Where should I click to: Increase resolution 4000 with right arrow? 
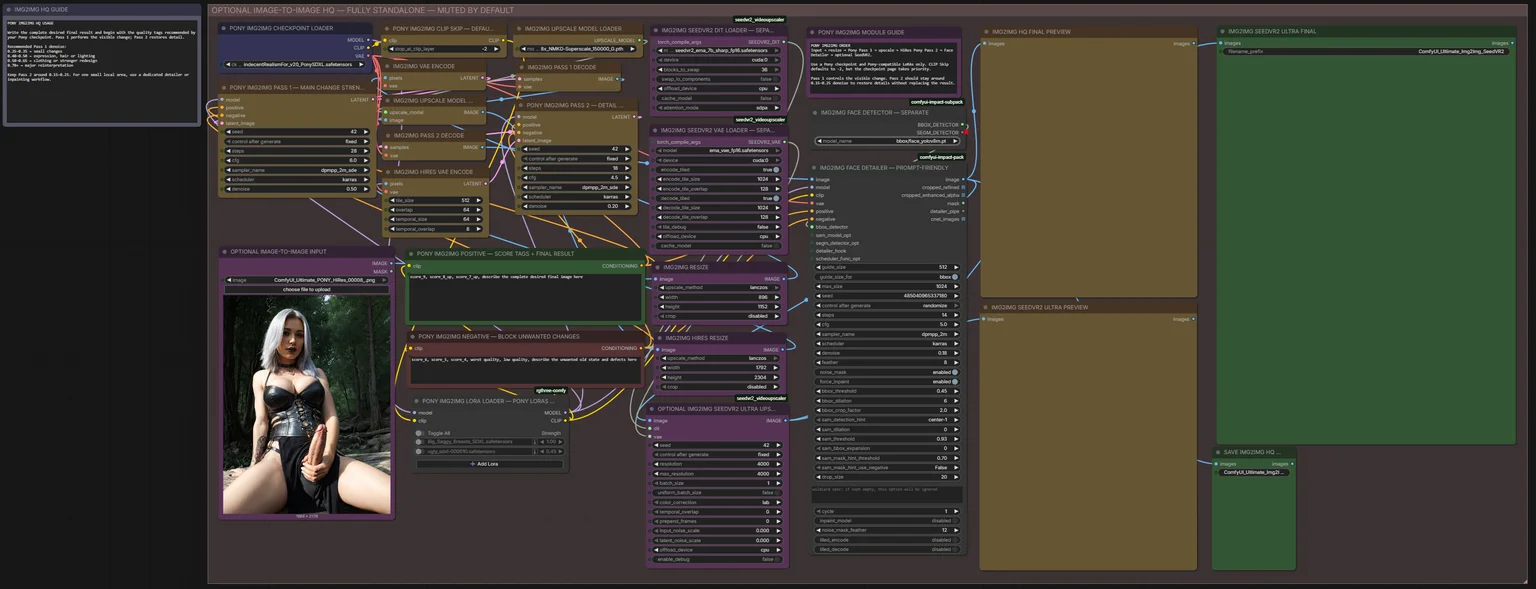(x=780, y=464)
